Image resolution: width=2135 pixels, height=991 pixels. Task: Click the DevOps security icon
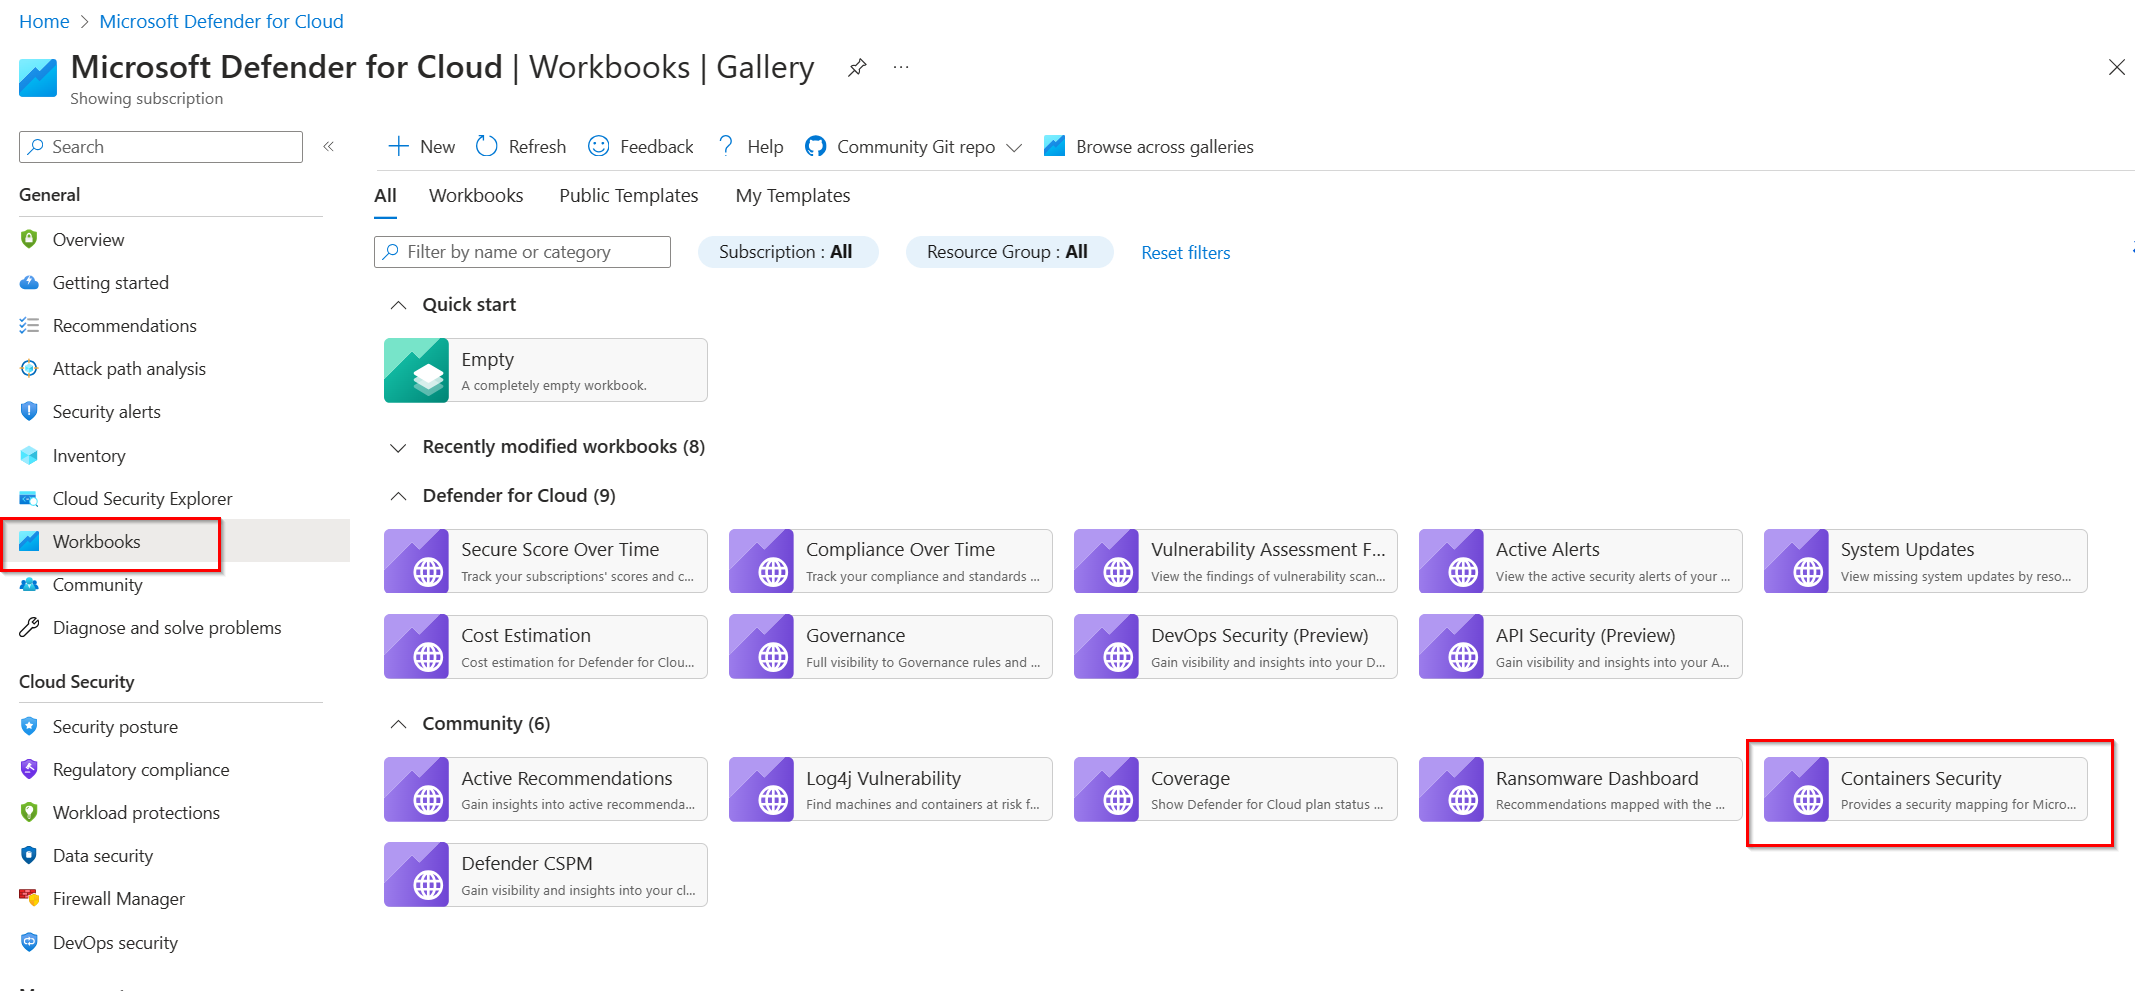29,942
